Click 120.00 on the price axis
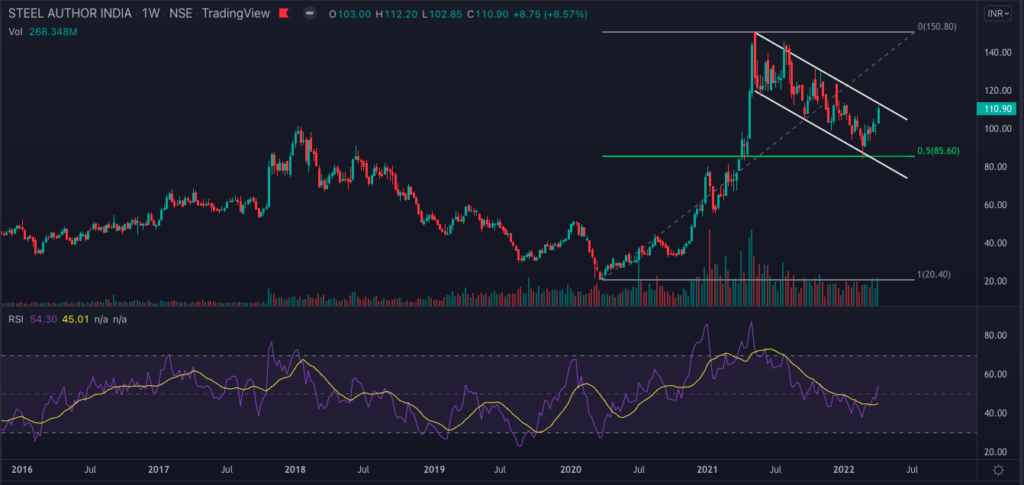Image resolution: width=1024 pixels, height=485 pixels. [x=996, y=90]
